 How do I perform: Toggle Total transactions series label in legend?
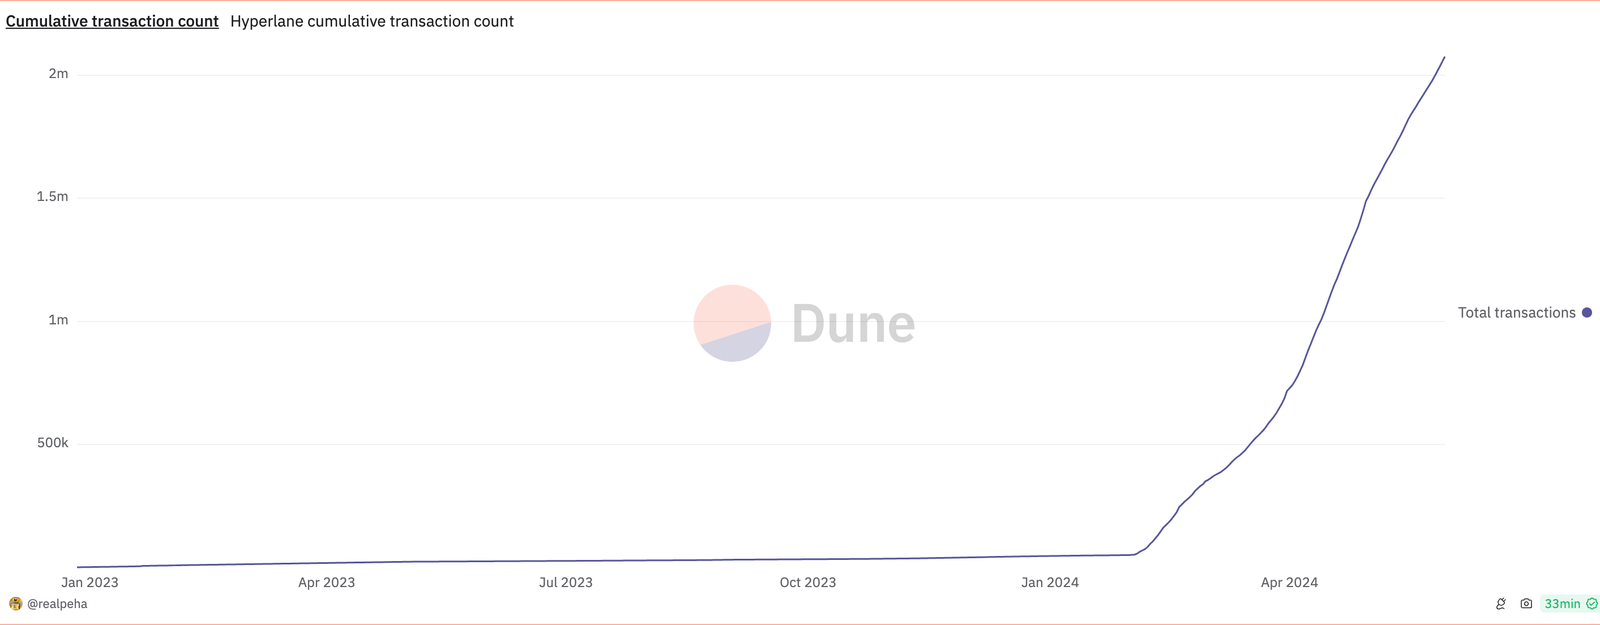[x=1516, y=313]
